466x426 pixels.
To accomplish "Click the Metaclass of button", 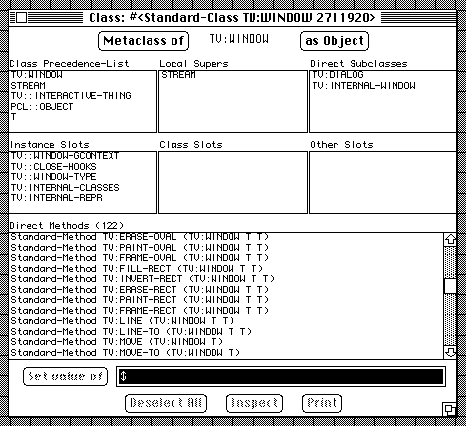I will coord(143,41).
